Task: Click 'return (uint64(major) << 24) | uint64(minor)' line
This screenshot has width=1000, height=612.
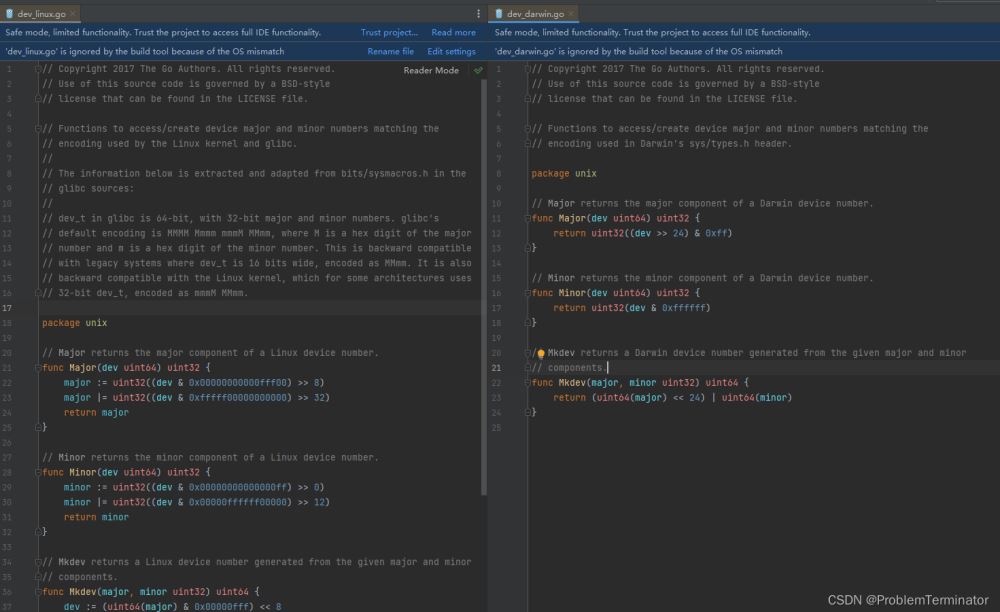Action: [x=672, y=398]
